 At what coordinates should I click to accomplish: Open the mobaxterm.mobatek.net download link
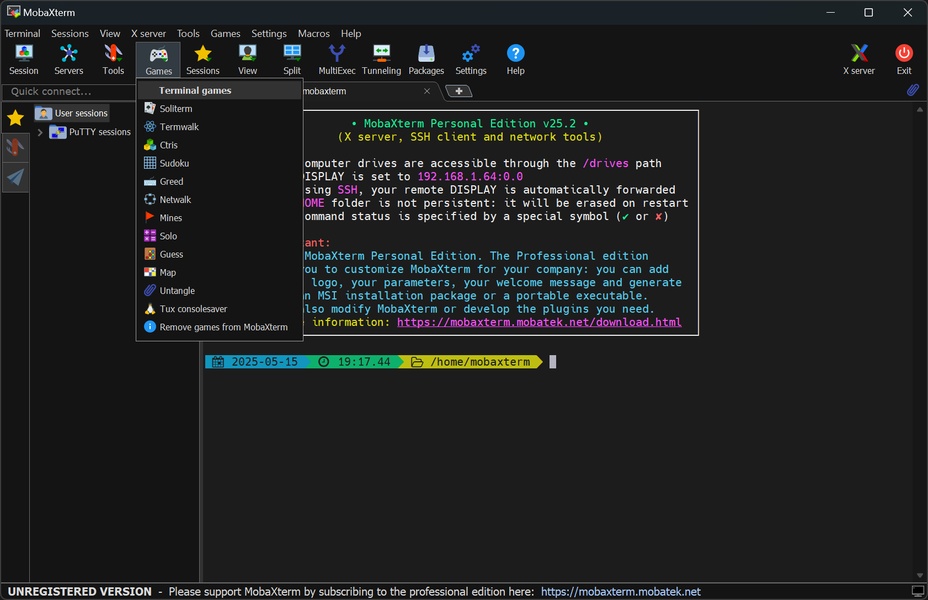click(539, 322)
